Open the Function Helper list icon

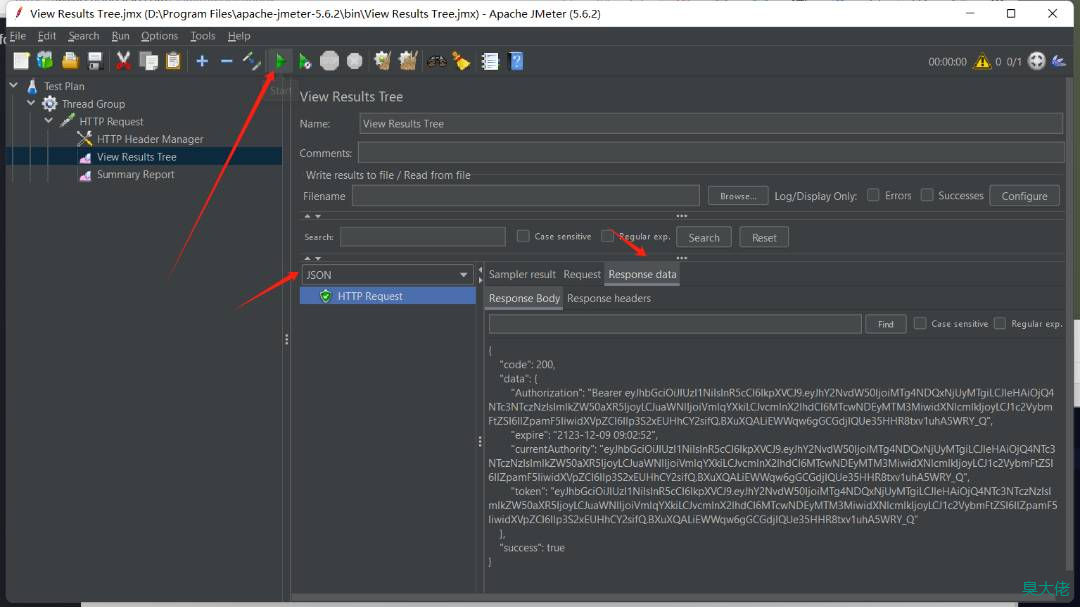(x=490, y=61)
